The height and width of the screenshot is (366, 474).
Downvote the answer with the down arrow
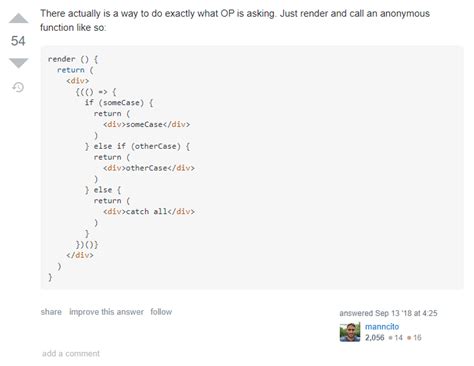pyautogui.click(x=18, y=63)
